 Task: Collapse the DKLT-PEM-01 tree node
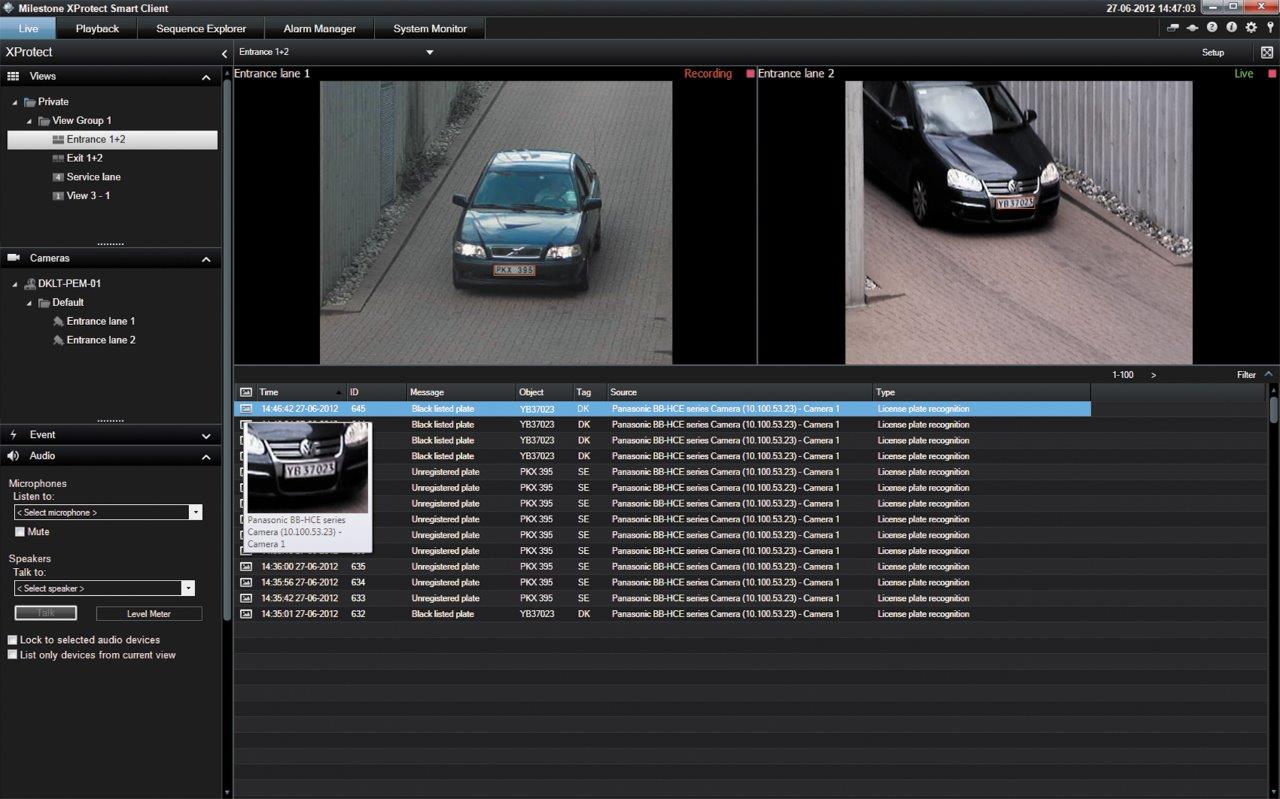[x=15, y=284]
